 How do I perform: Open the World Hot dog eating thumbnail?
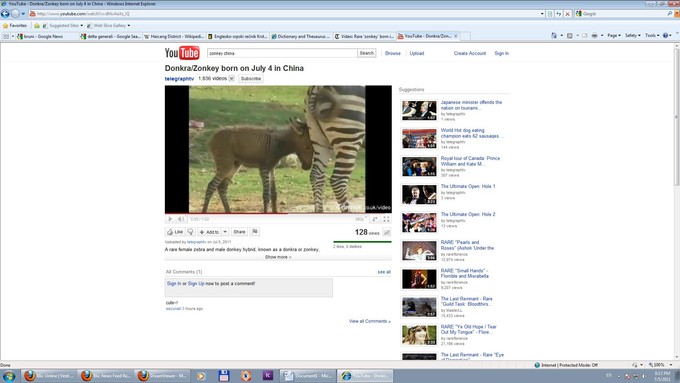click(x=419, y=138)
